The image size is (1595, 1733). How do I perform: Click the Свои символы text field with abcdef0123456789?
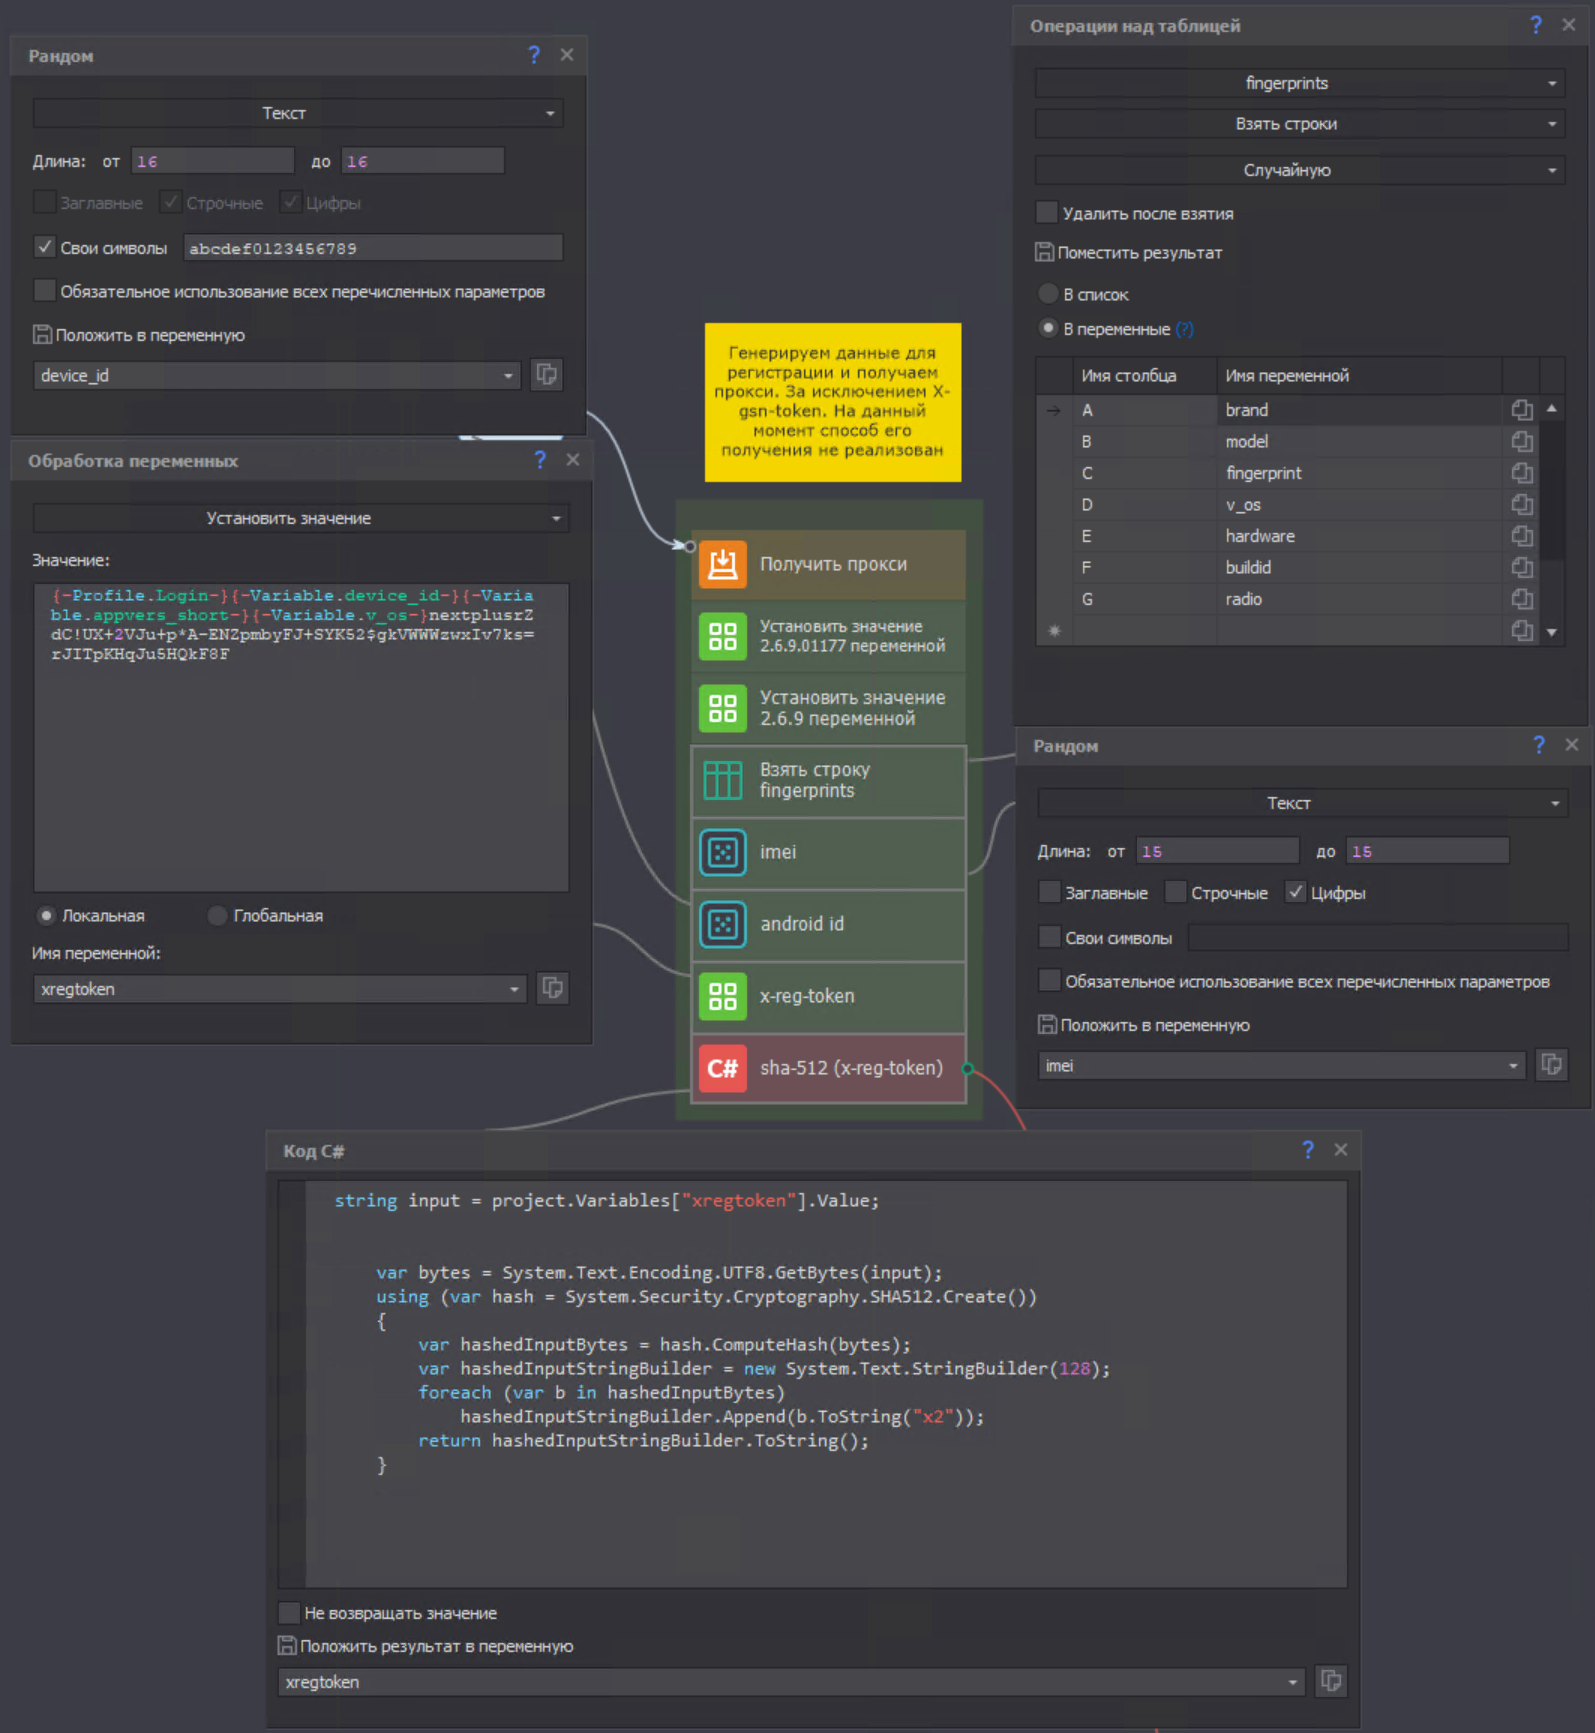373,248
